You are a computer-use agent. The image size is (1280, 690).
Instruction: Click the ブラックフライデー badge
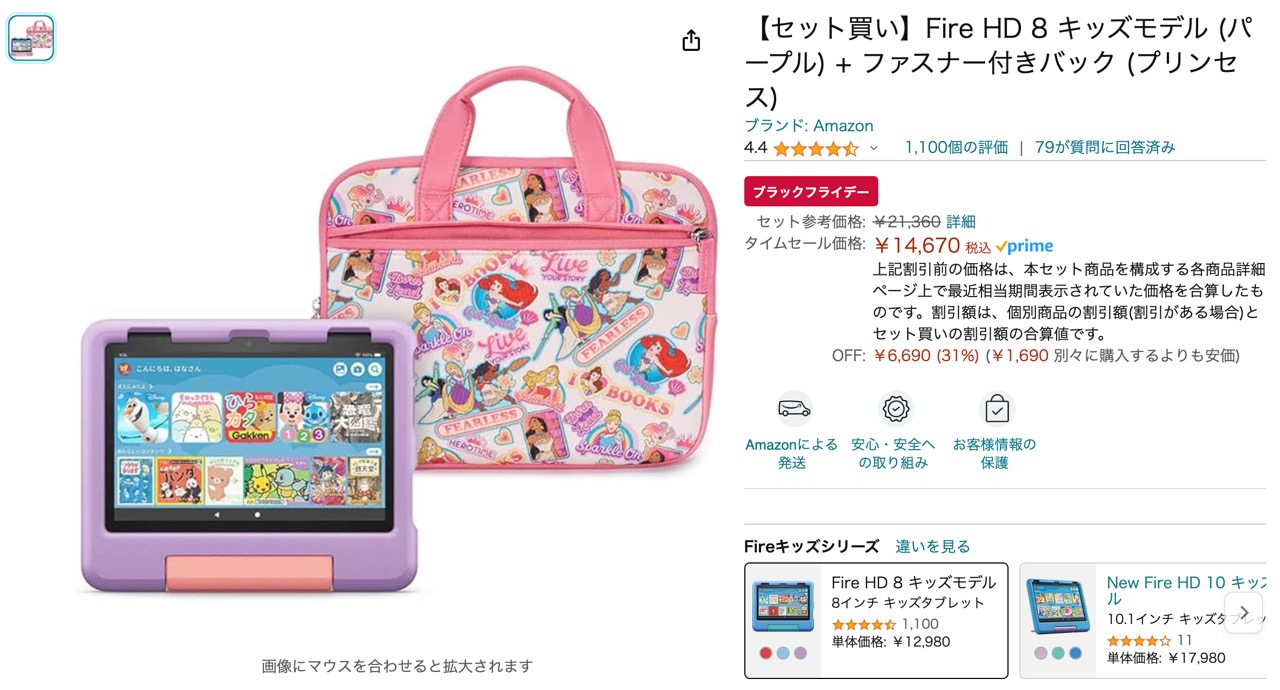(x=811, y=191)
